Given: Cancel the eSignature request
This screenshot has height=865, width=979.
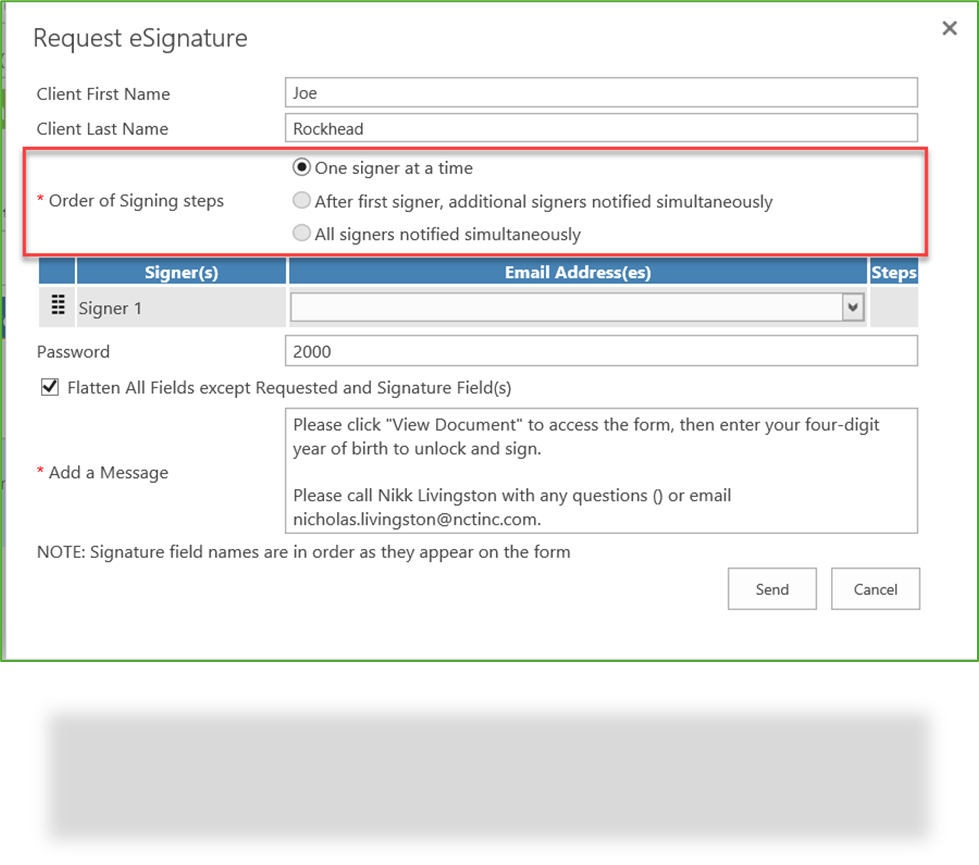Looking at the screenshot, I should (x=875, y=588).
